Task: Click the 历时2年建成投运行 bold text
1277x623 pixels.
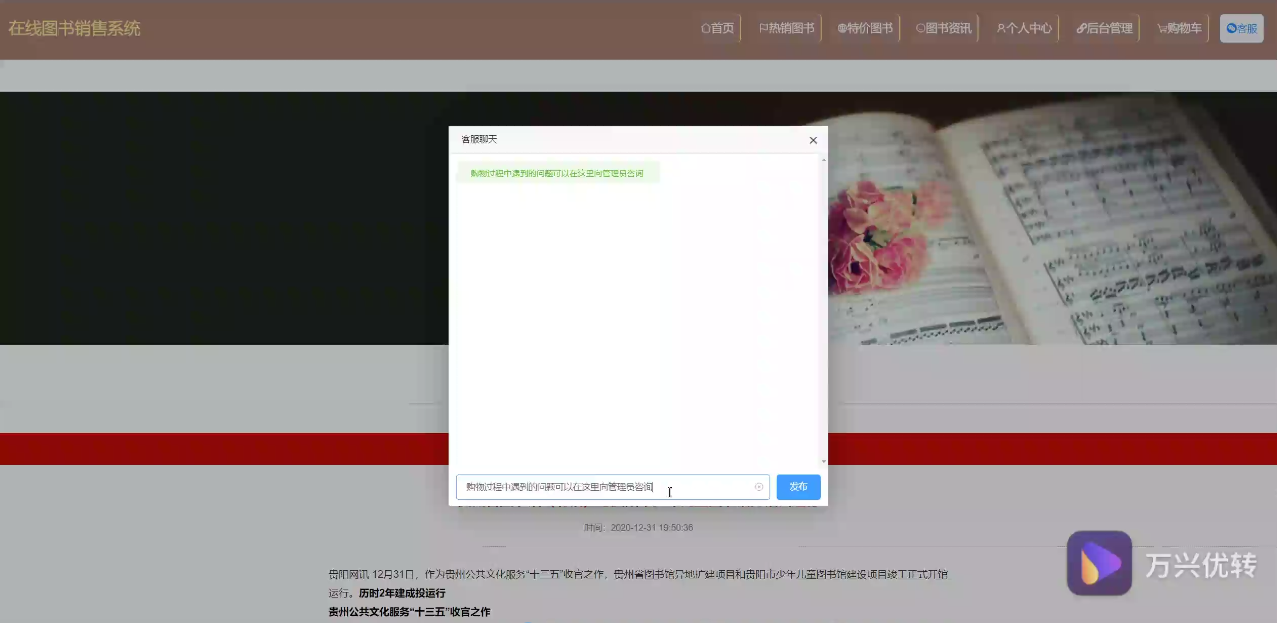Action: (402, 593)
